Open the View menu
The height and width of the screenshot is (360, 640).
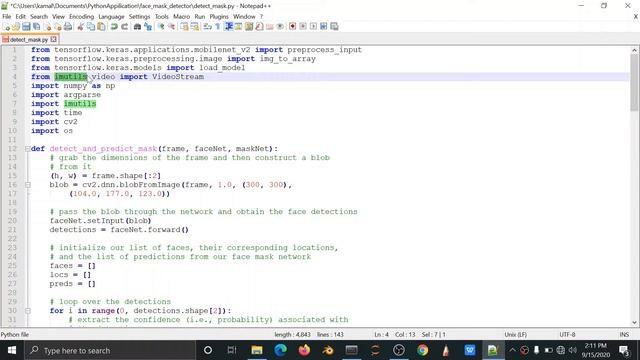[58, 16]
